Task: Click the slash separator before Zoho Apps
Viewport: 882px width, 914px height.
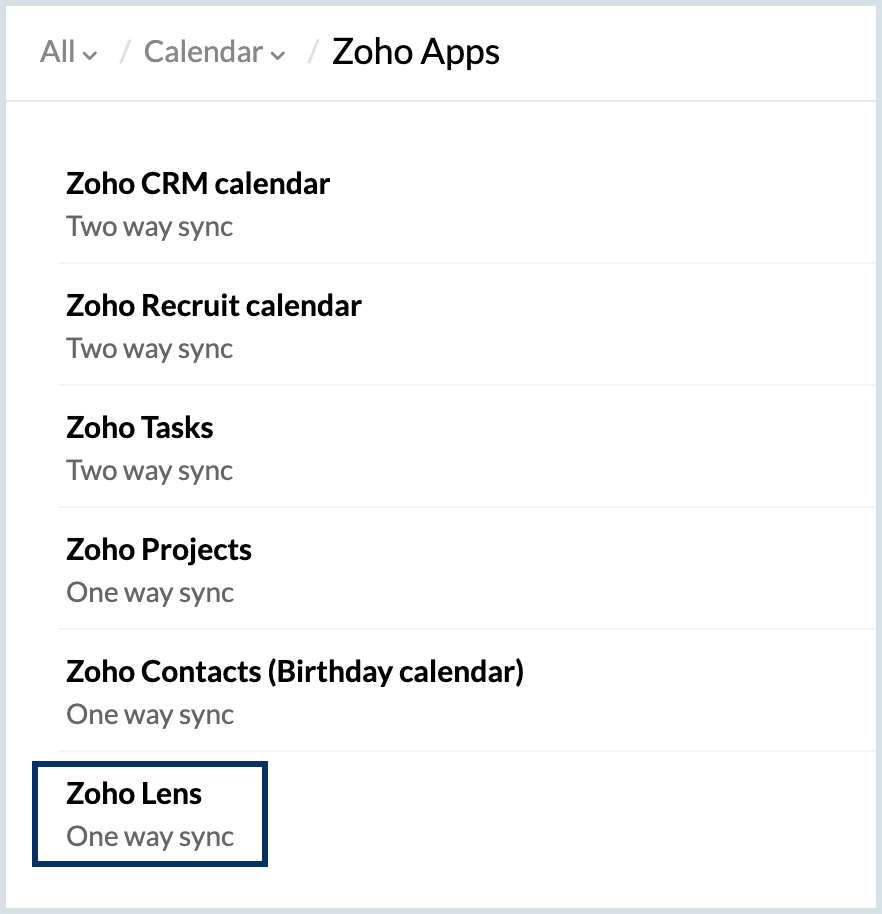Action: tap(313, 52)
